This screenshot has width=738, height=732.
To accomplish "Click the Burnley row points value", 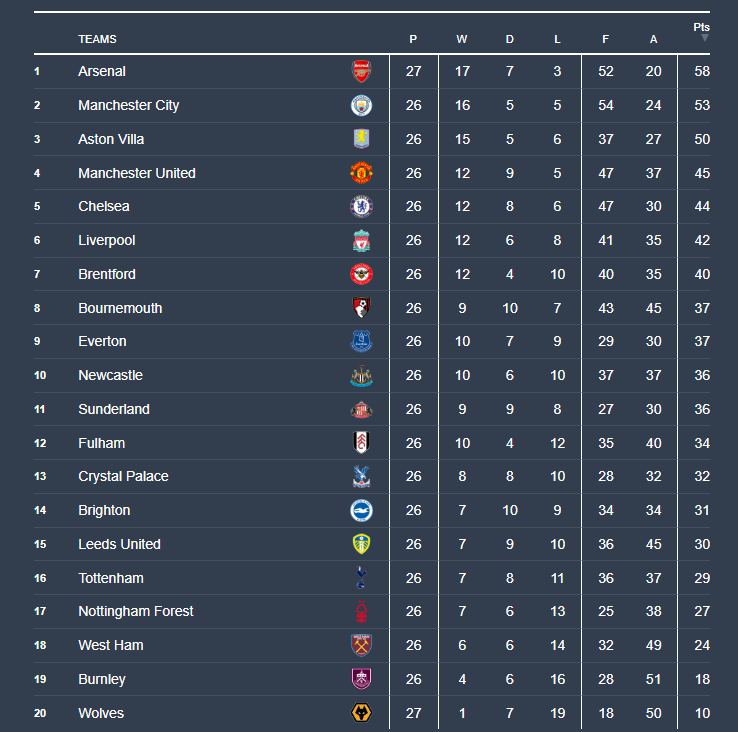I will point(702,679).
